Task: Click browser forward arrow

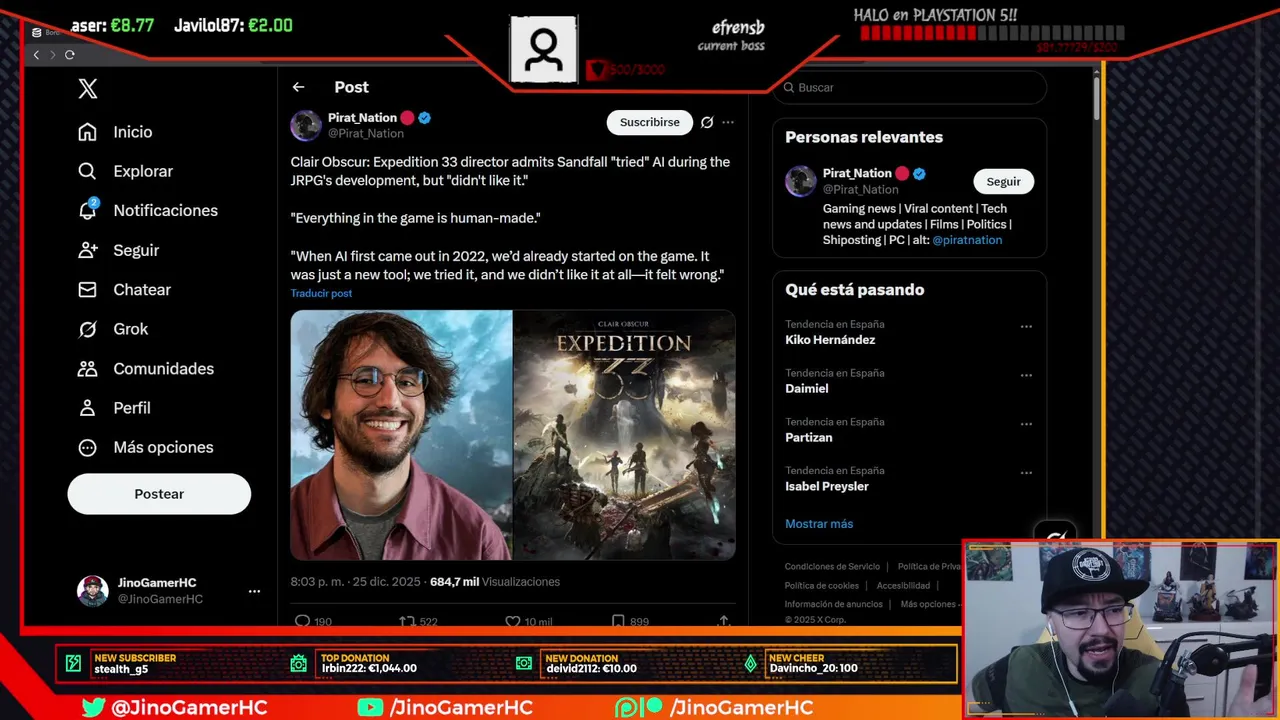Action: pos(52,55)
